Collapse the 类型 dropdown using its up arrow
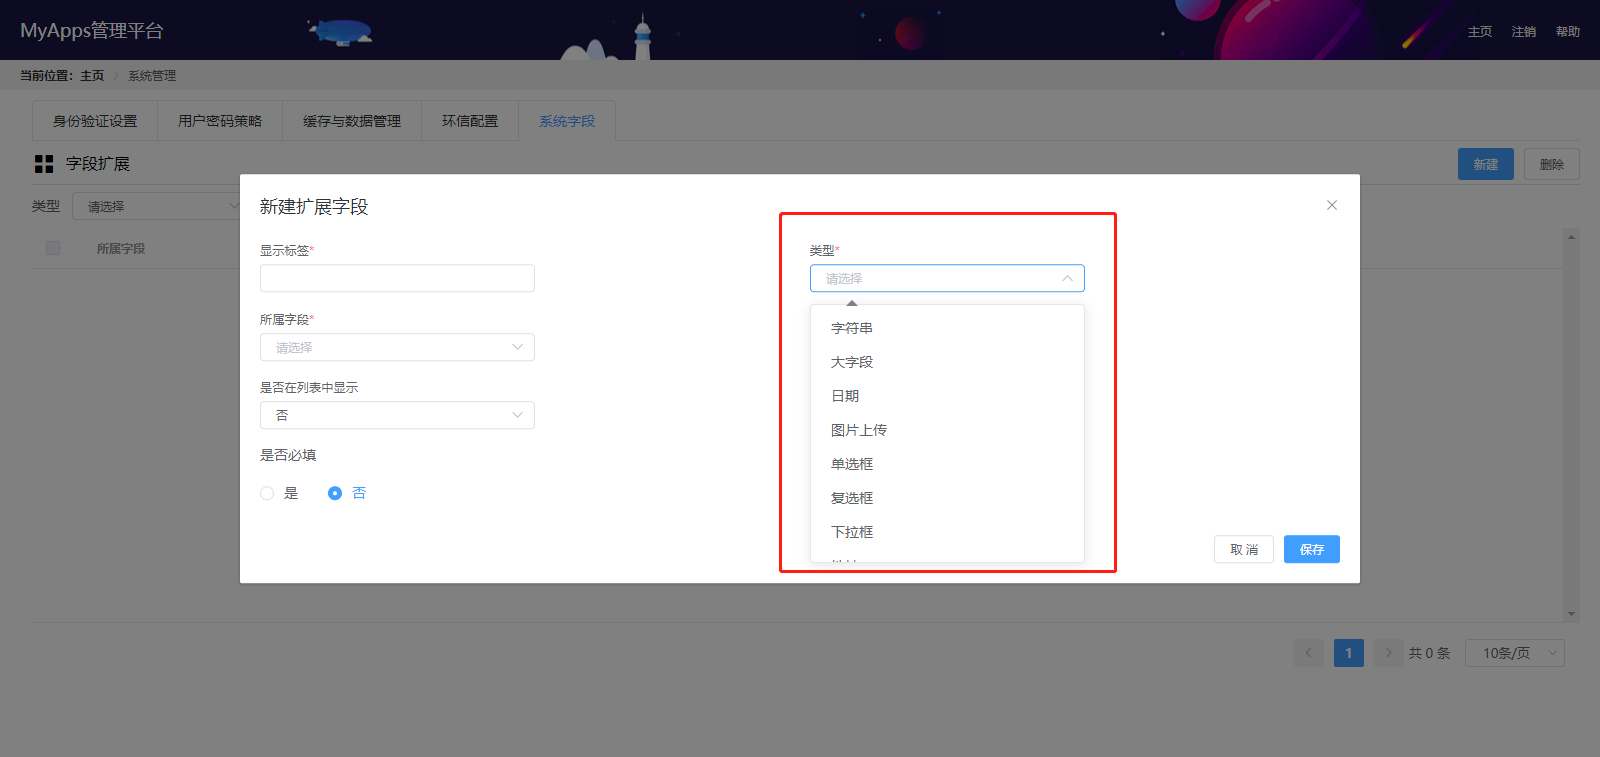The width and height of the screenshot is (1600, 757). click(x=1067, y=279)
